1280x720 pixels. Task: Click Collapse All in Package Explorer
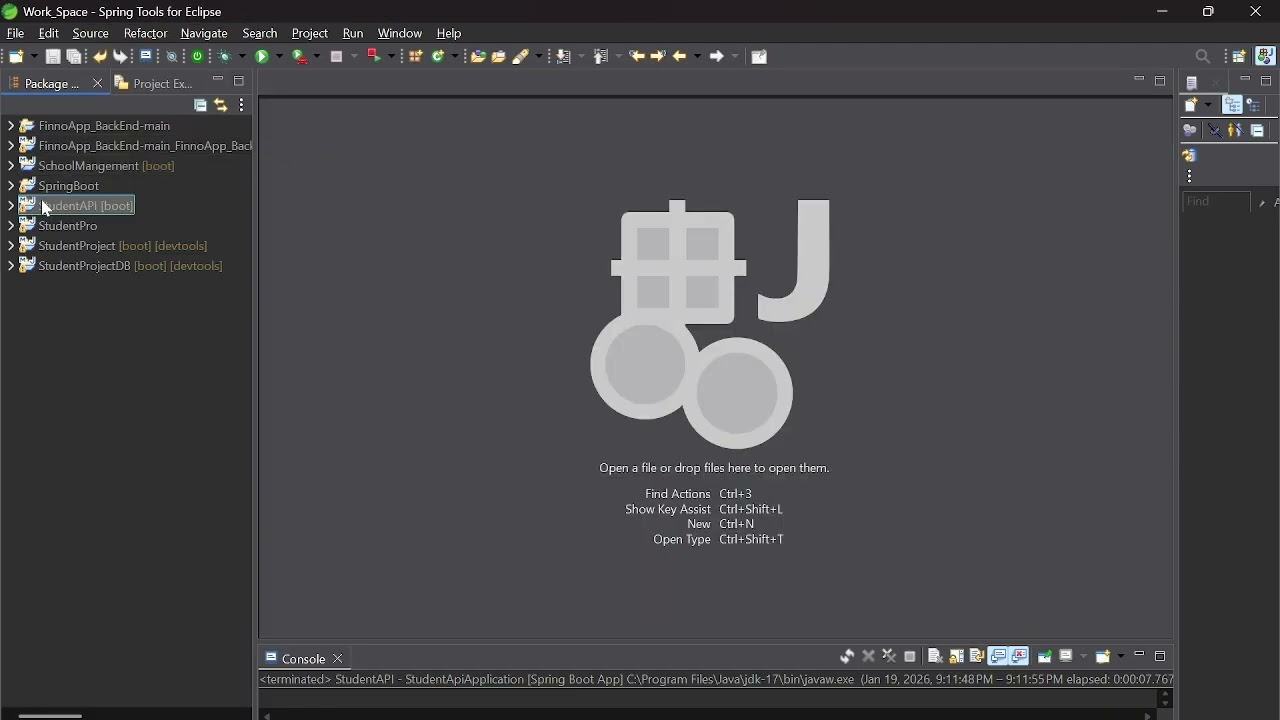[200, 105]
